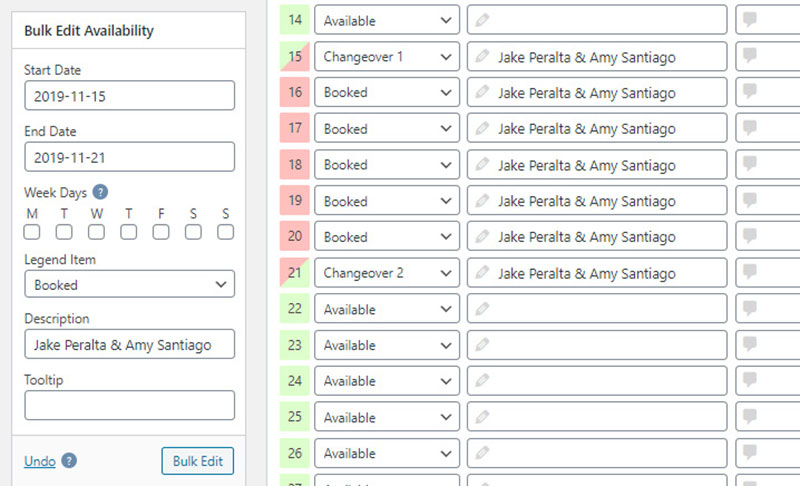Open tooltip comment icon for day 18
Viewport: 800px width, 486px height.
point(749,164)
